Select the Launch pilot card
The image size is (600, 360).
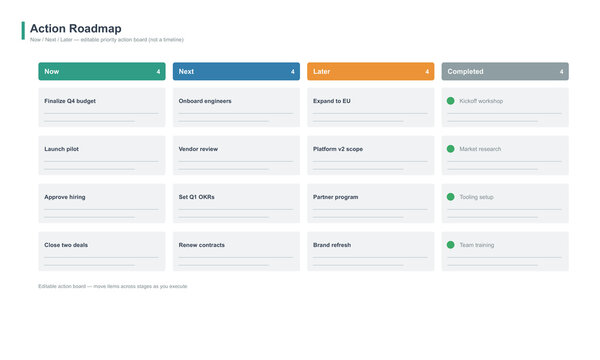[x=102, y=155]
